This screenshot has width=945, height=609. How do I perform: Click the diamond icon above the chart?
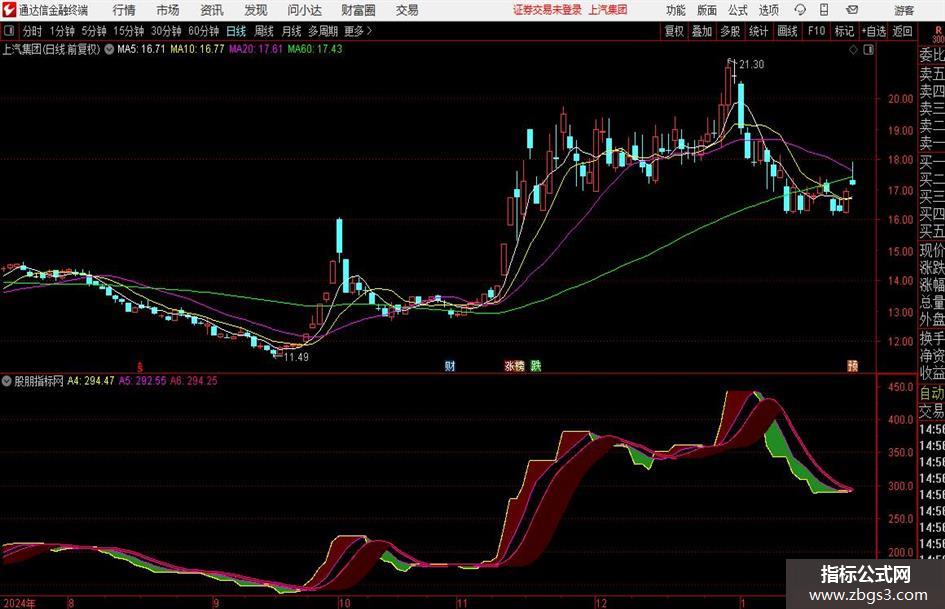tap(853, 50)
